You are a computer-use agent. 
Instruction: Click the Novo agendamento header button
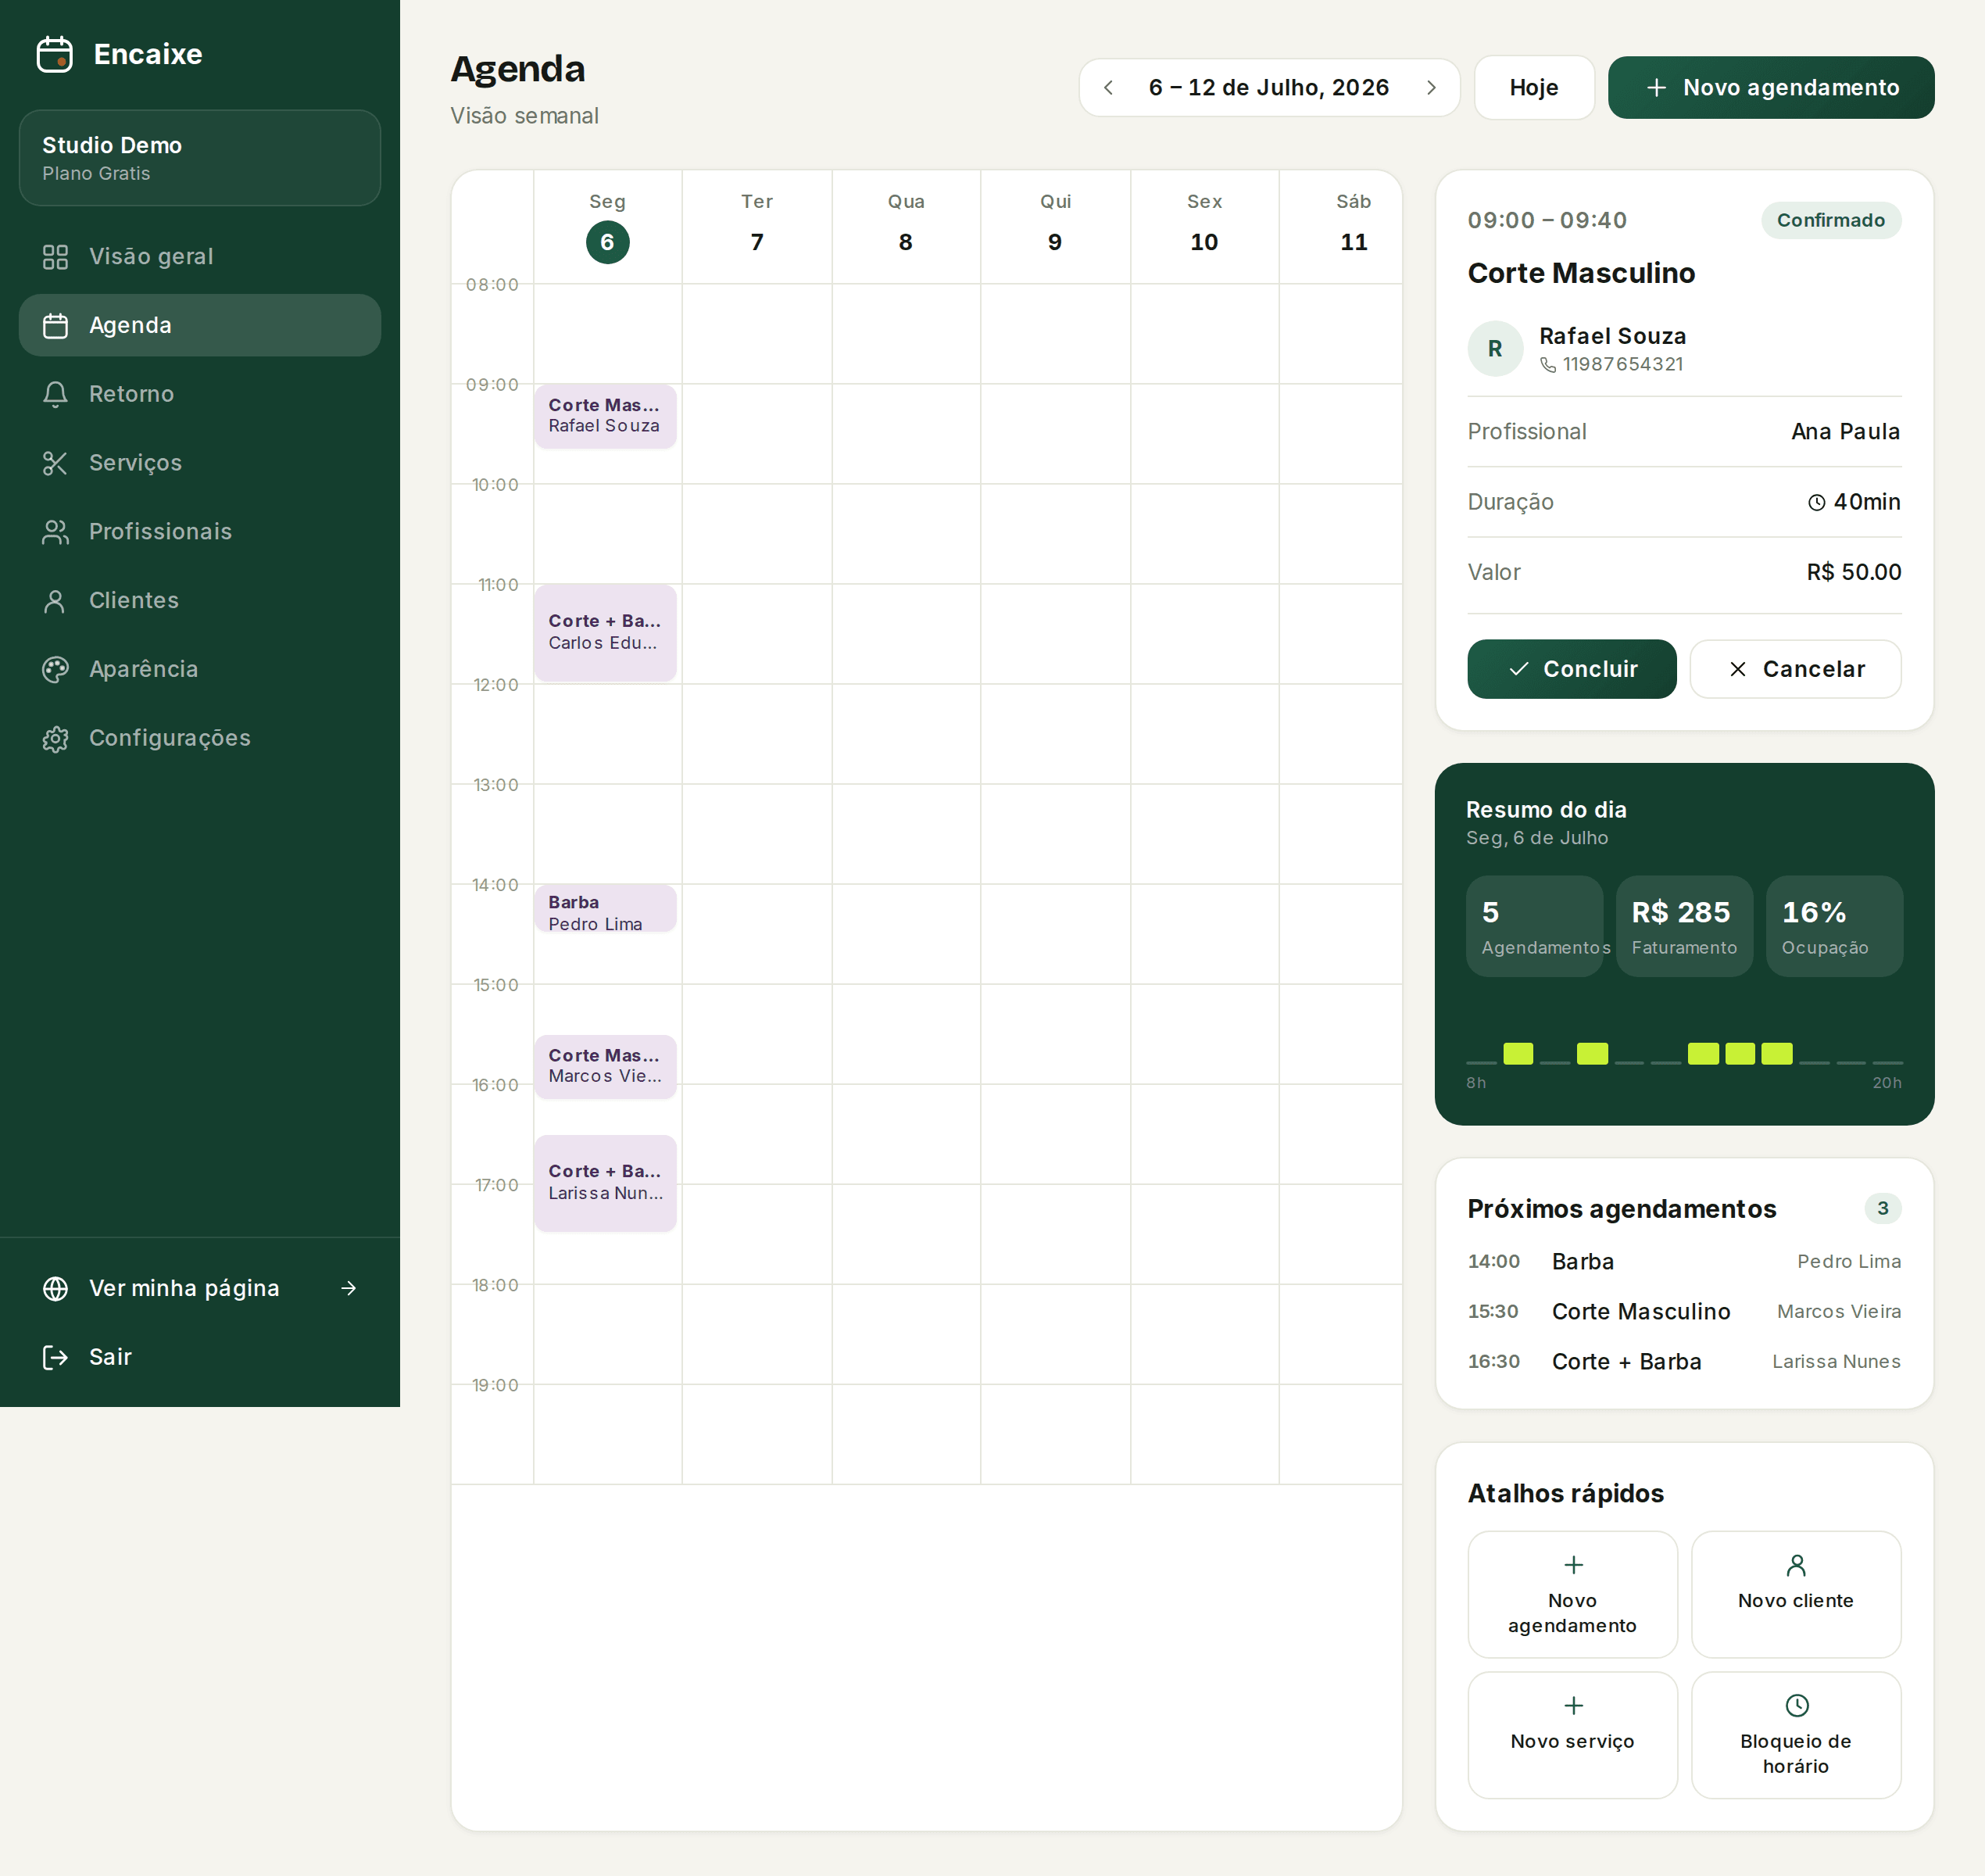click(x=1770, y=88)
